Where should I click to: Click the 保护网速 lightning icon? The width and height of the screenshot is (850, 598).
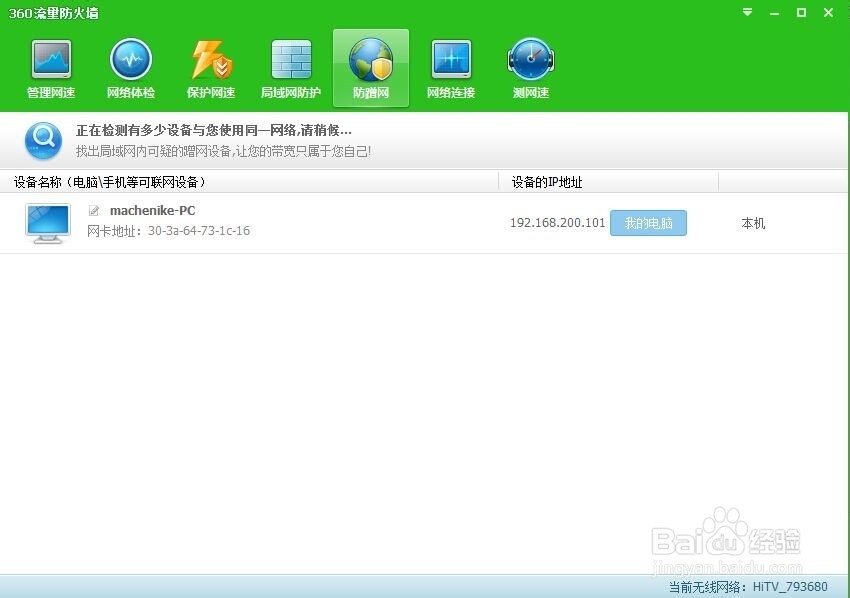tap(210, 60)
